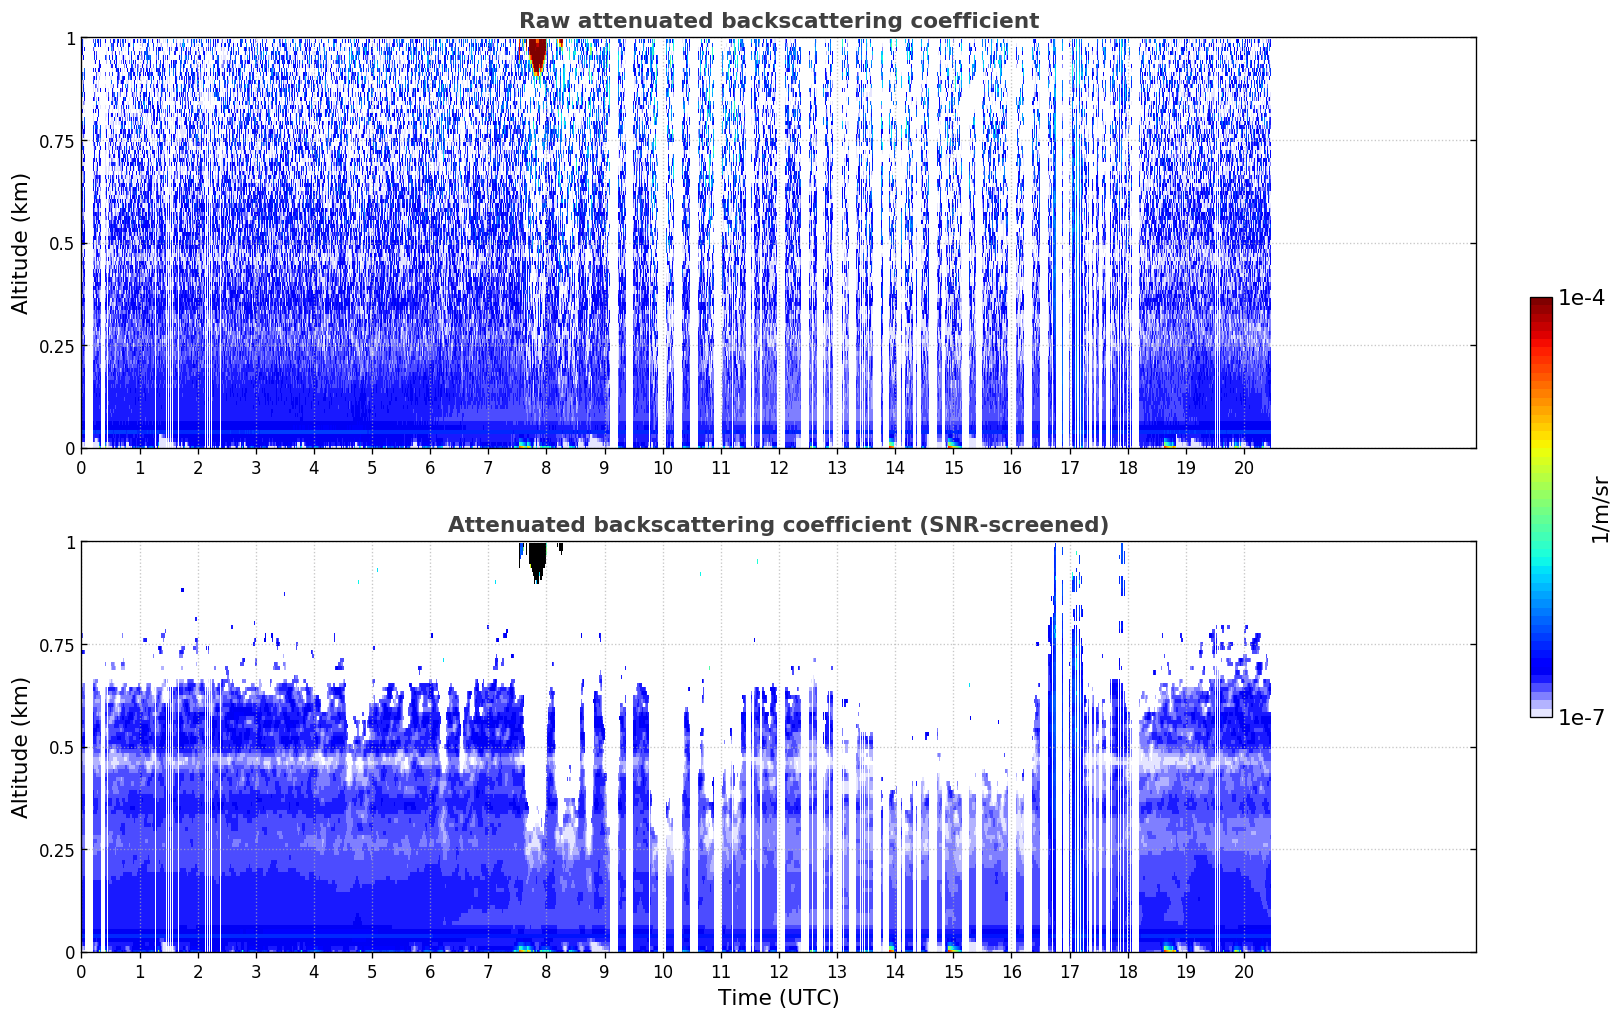Image resolution: width=1621 pixels, height=1020 pixels.
Task: Click the colorbar's "1e-7" minimum label
Action: point(1580,717)
